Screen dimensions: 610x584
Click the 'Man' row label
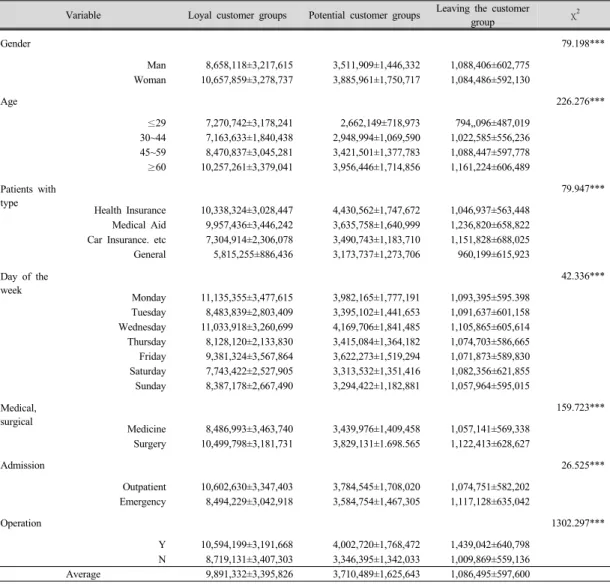click(x=156, y=65)
